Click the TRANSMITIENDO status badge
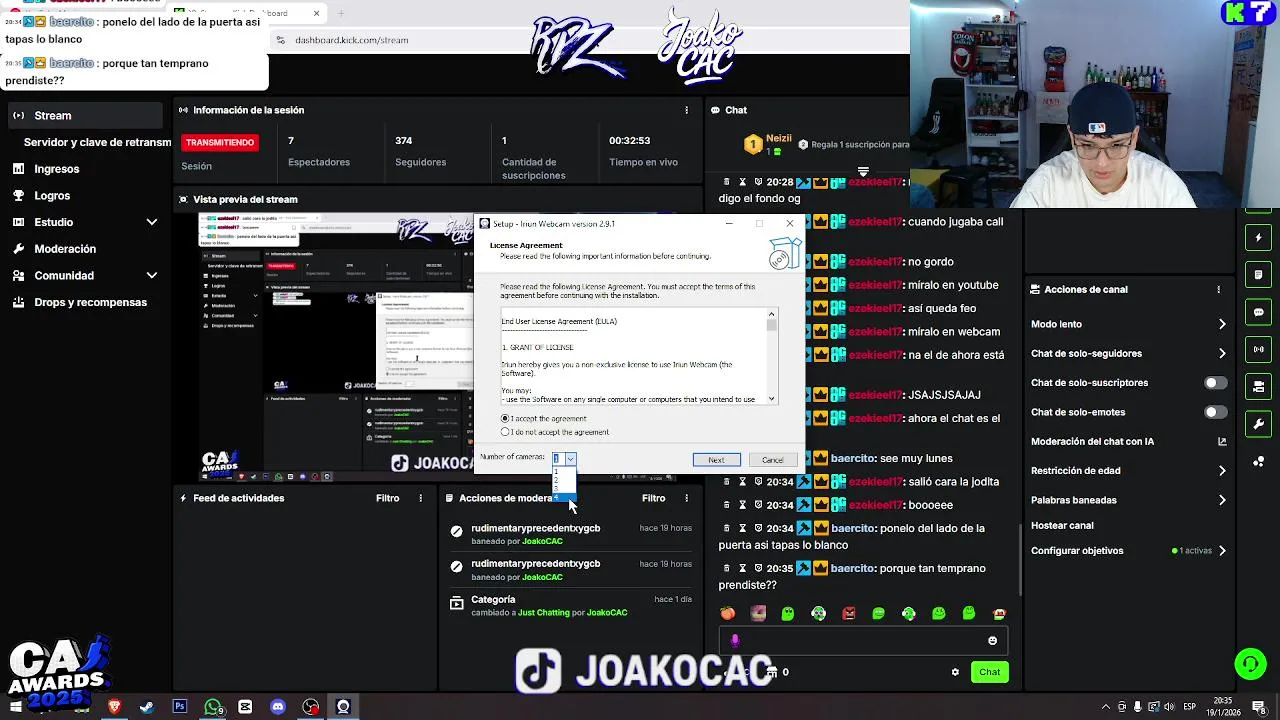This screenshot has height=720, width=1280. (x=220, y=143)
